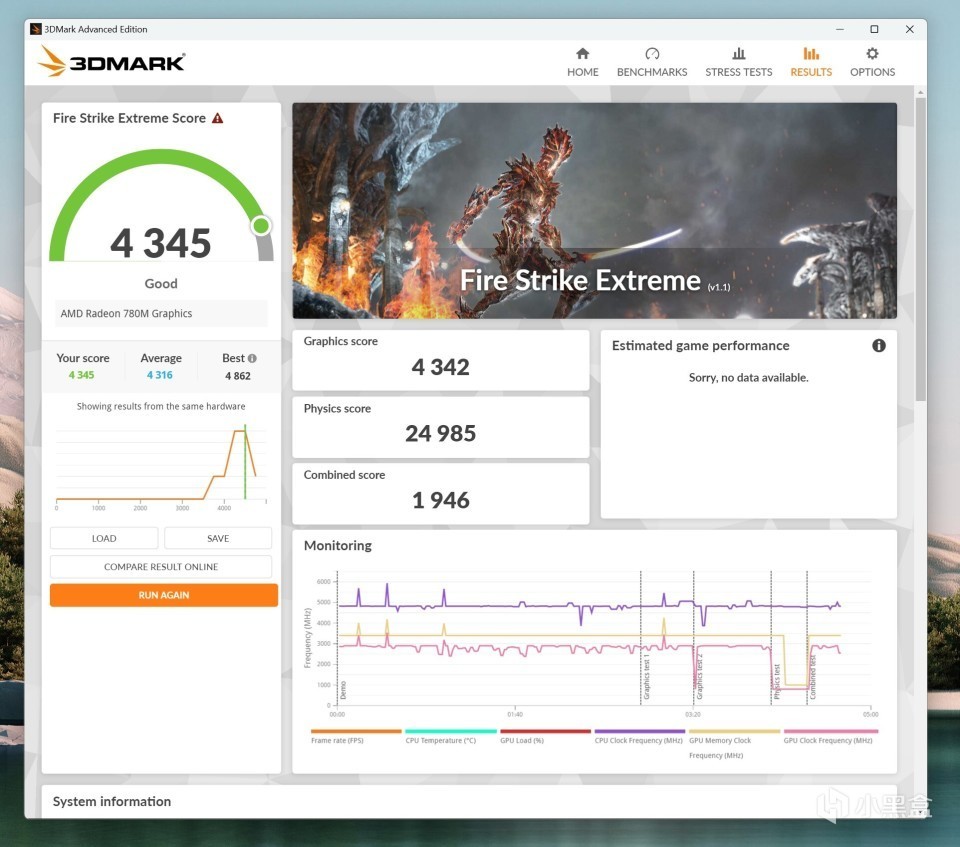Click 'Sorry, no data available.' text
Viewport: 960px width, 847px height.
point(748,377)
